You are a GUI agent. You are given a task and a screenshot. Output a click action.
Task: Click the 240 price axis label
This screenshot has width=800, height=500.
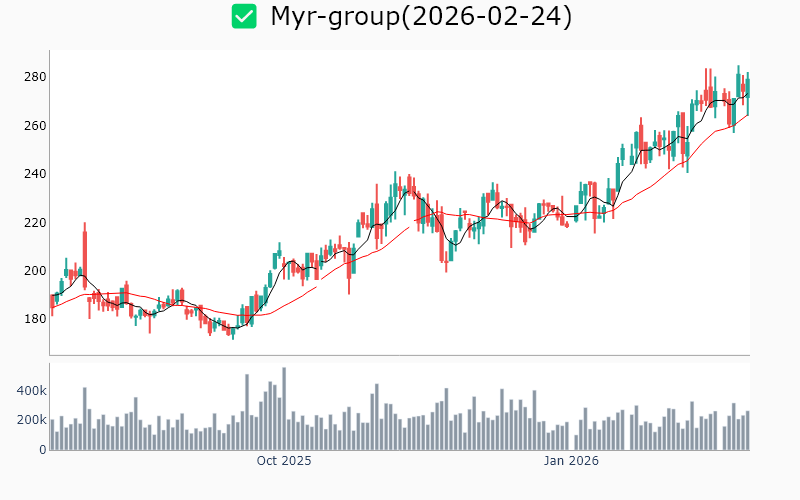pyautogui.click(x=34, y=174)
